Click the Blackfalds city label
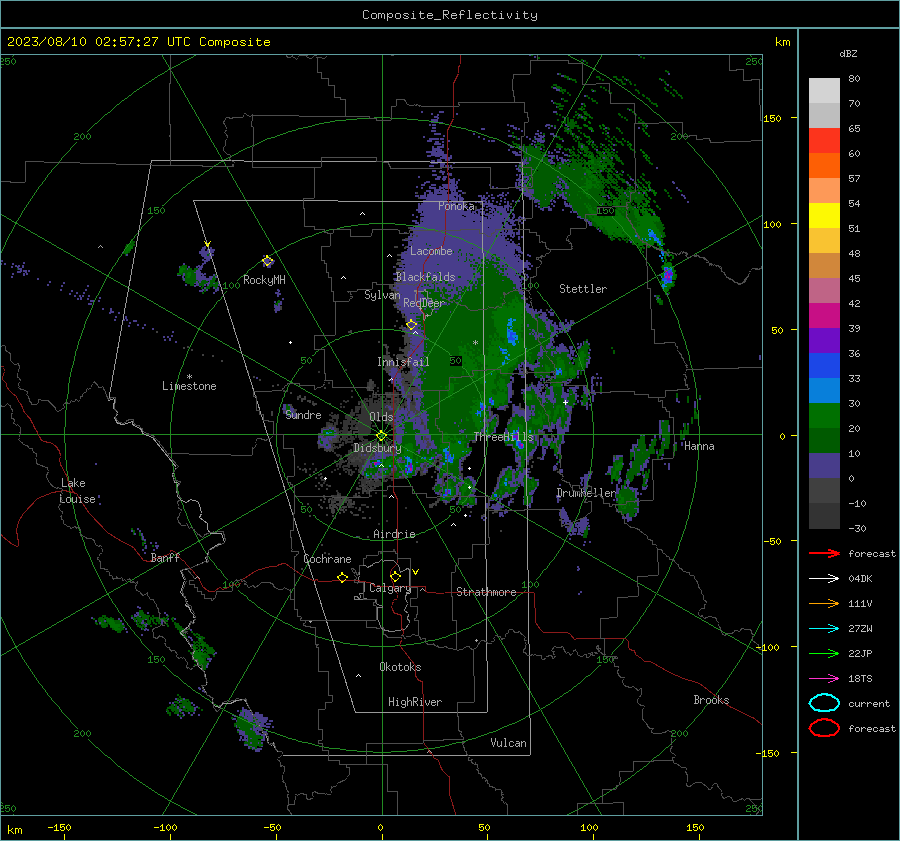 [x=425, y=277]
